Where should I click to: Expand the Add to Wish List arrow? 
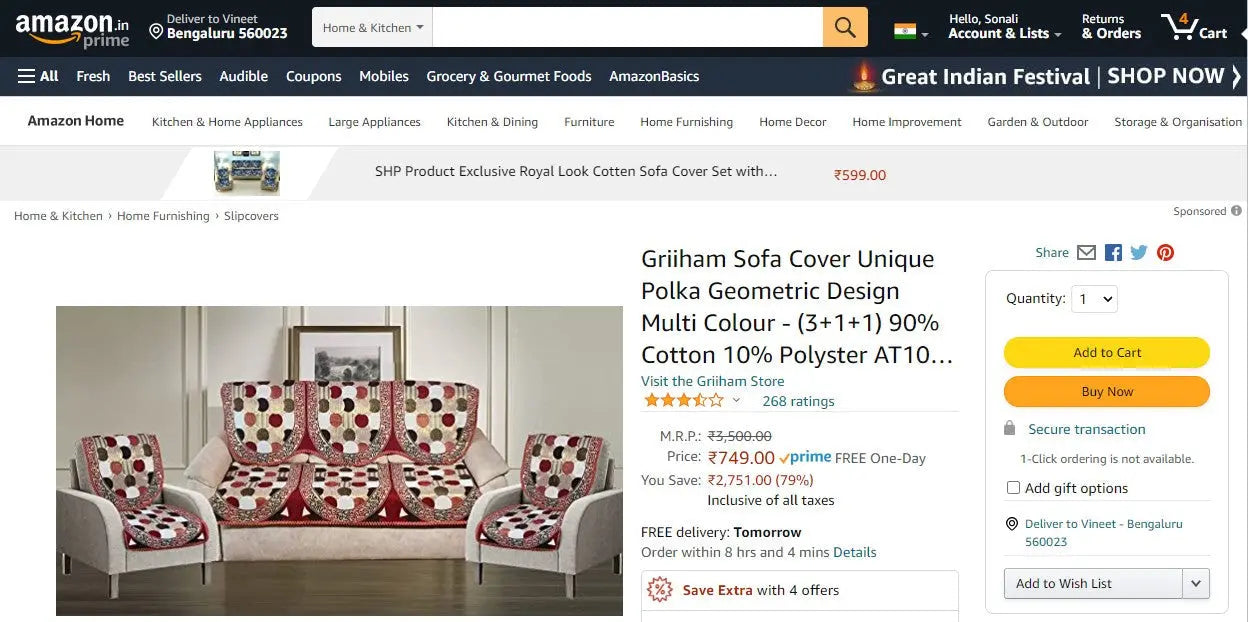[1196, 584]
